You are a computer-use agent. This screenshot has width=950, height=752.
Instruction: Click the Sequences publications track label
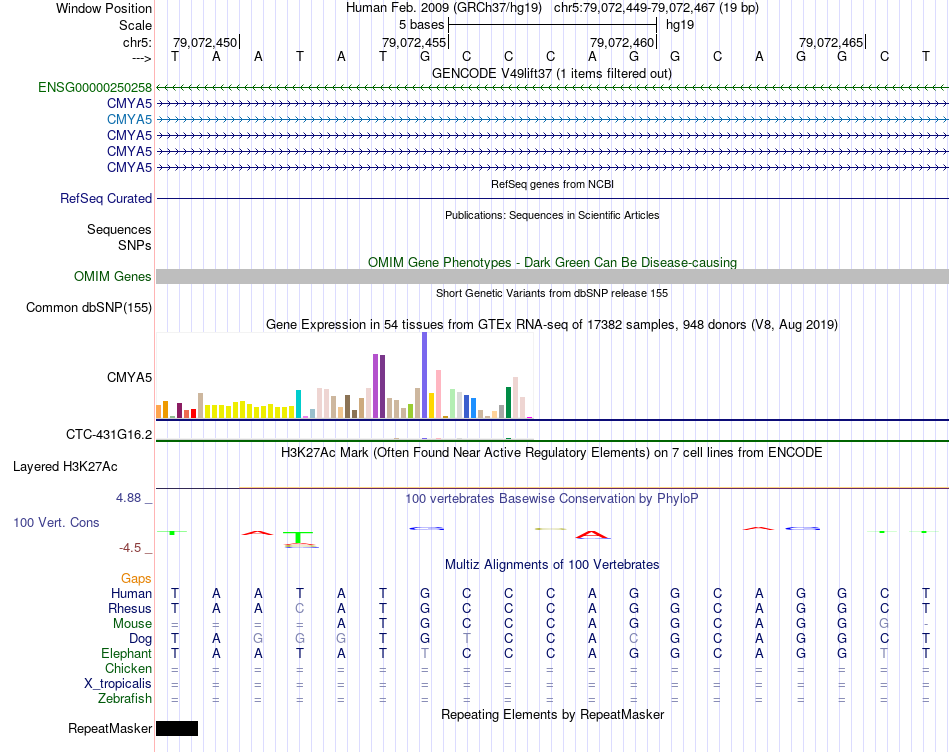(x=119, y=229)
